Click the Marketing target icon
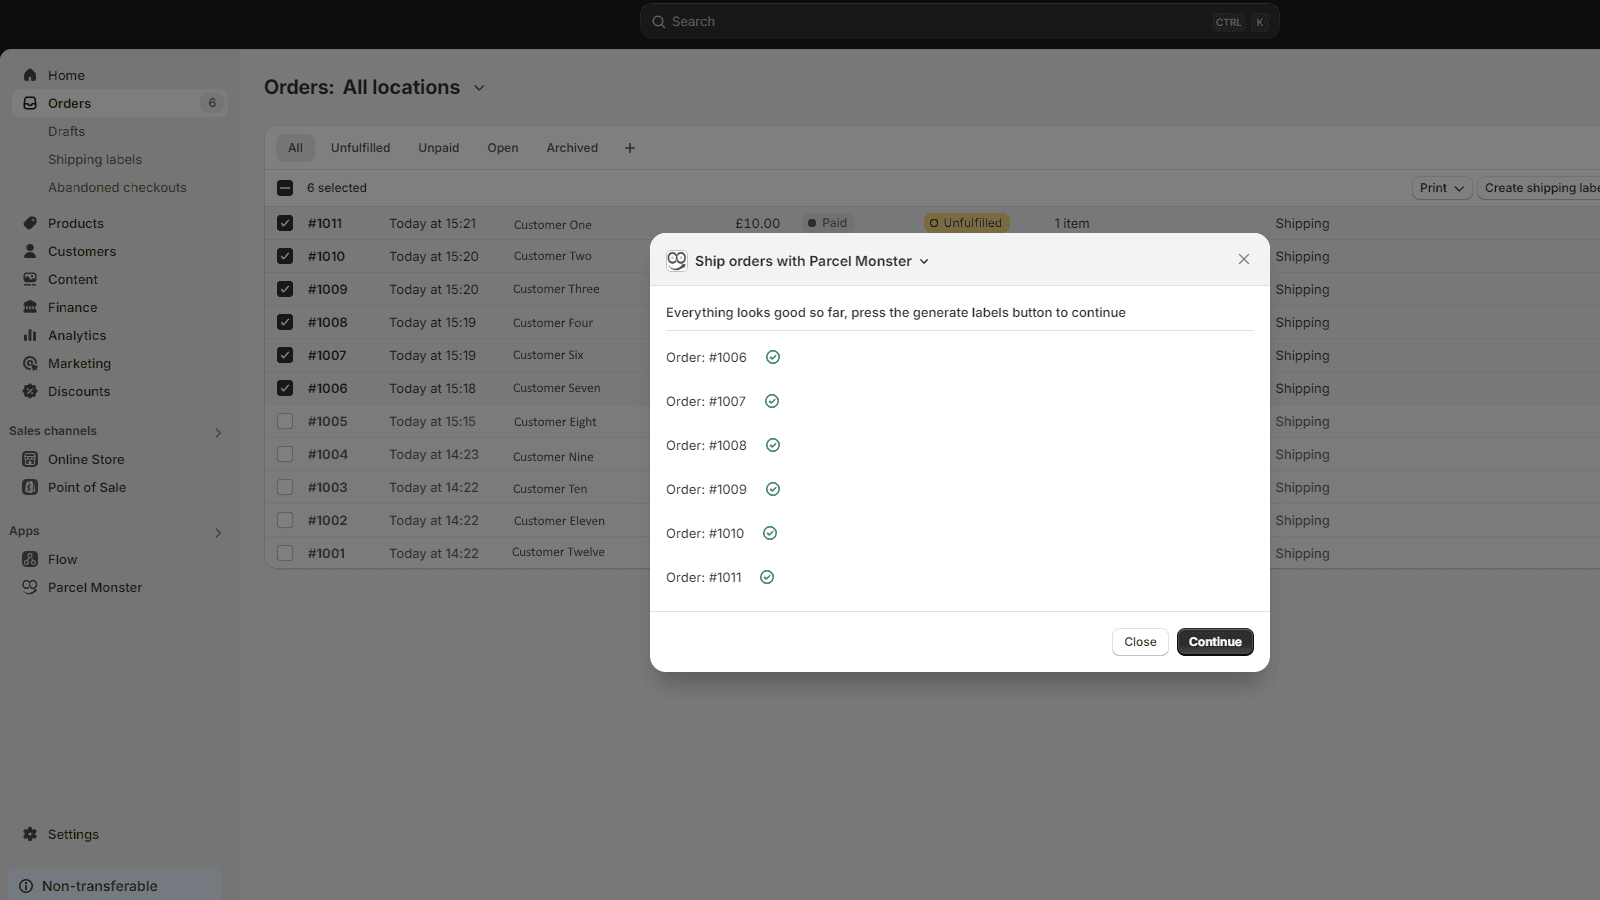Screen dimensions: 1600x900 [x=30, y=363]
